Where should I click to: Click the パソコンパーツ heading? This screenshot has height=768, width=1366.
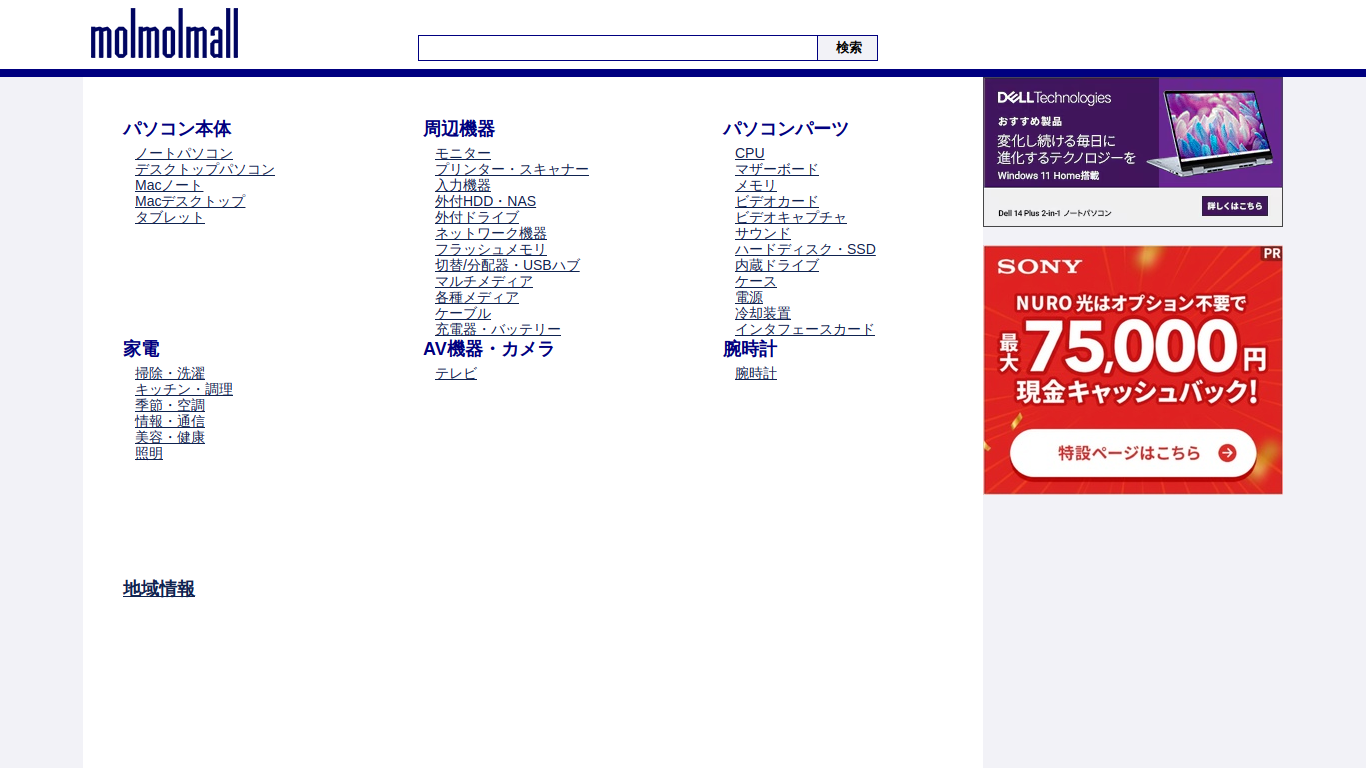click(786, 129)
